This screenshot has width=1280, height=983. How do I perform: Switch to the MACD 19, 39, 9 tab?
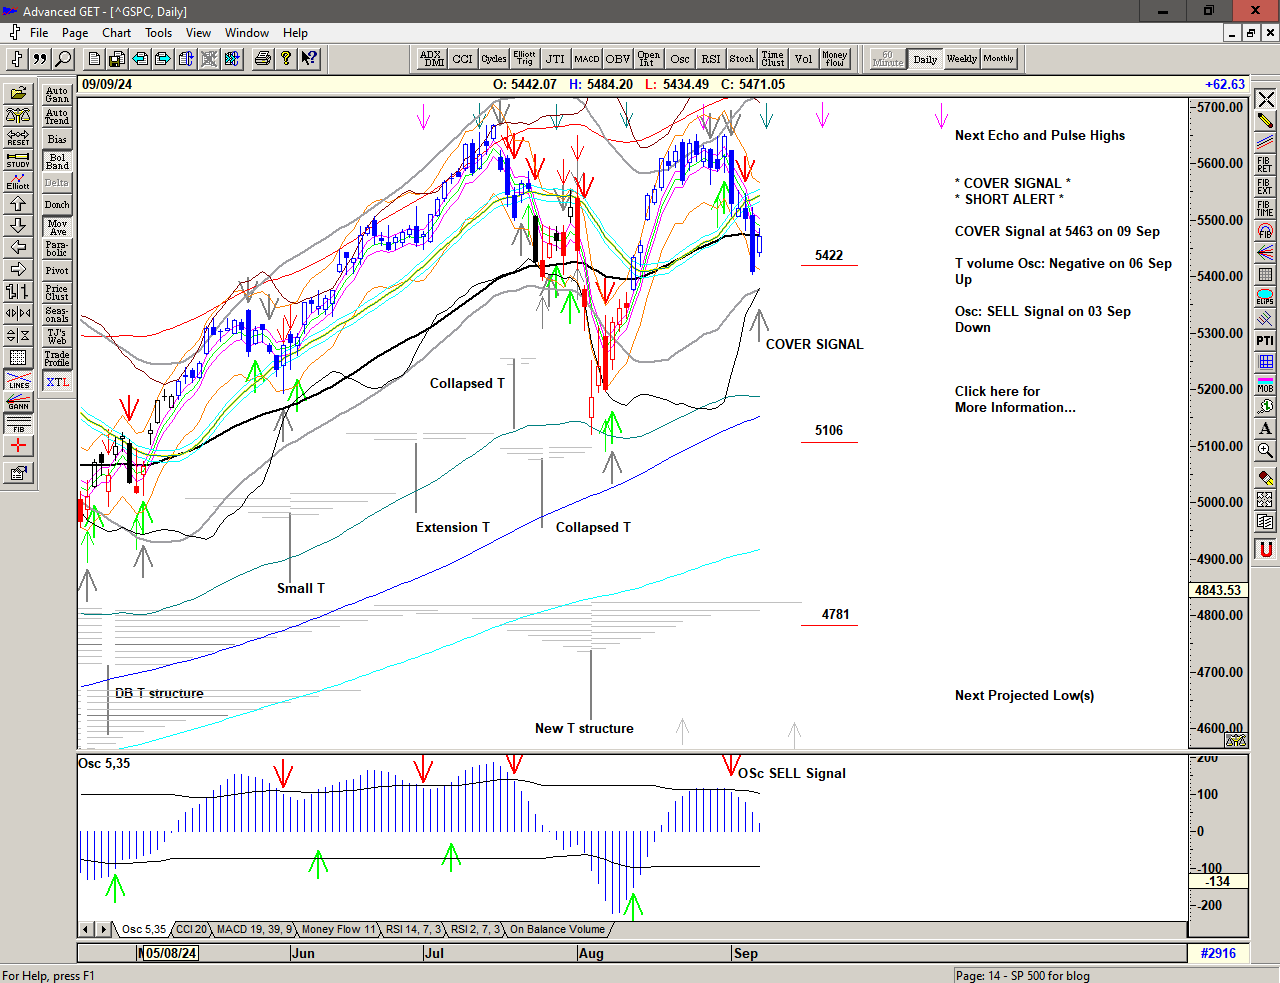tap(254, 929)
